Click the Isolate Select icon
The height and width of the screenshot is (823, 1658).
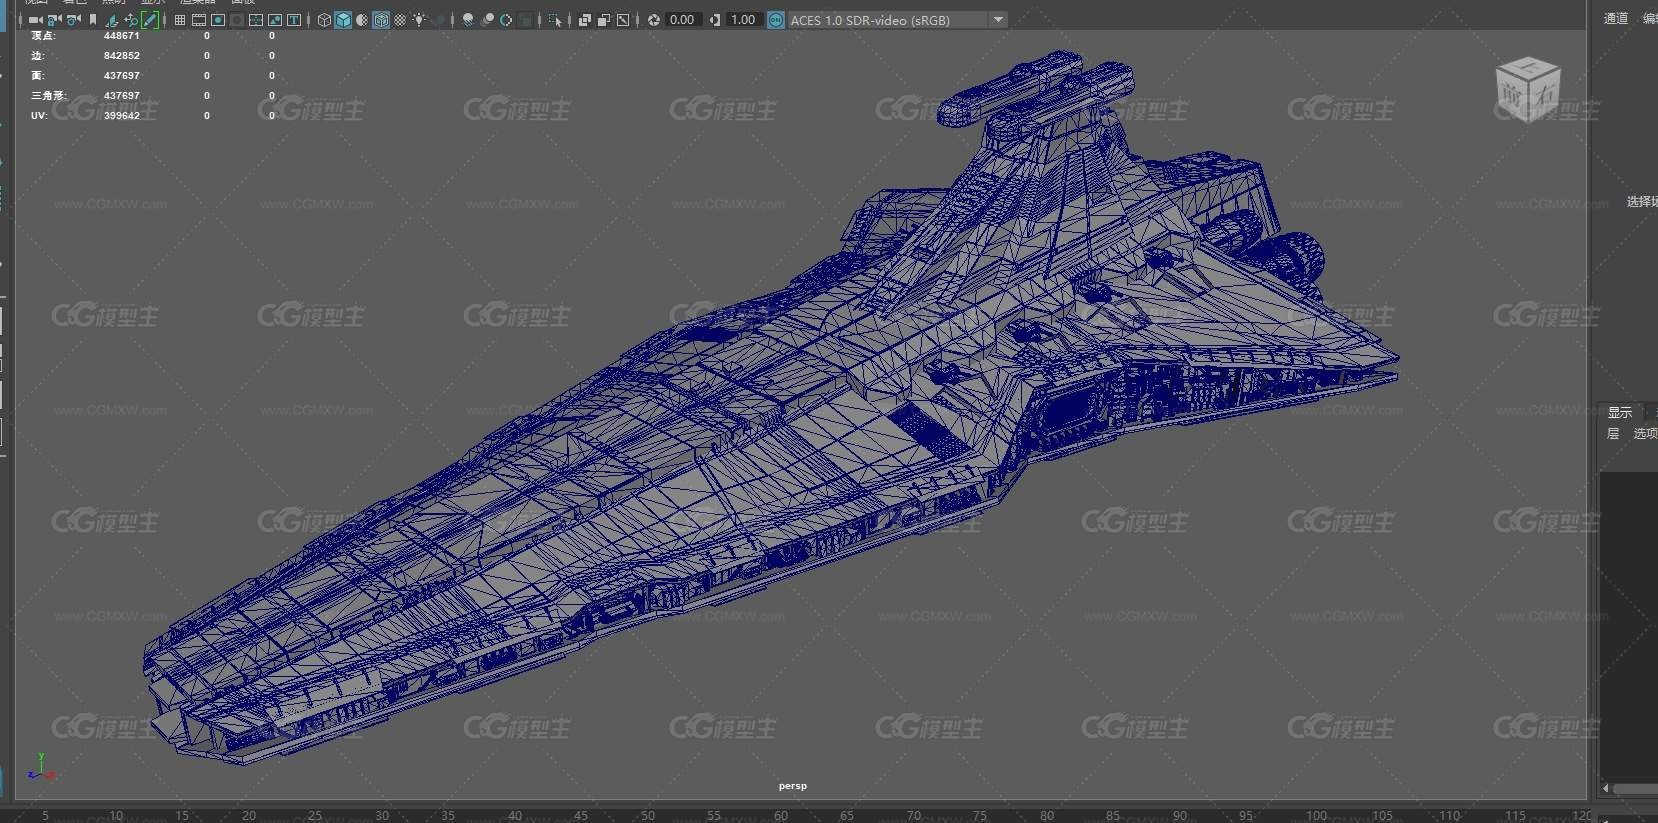coord(555,20)
